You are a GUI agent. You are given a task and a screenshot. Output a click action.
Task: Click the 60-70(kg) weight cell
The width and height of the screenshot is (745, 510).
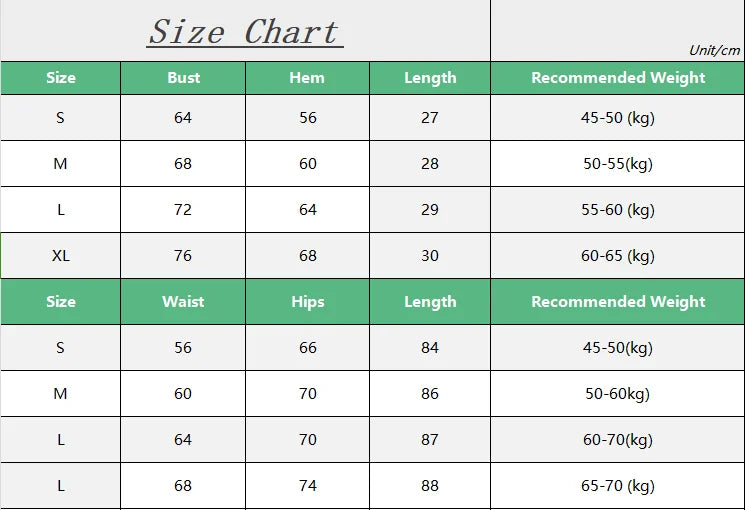point(618,440)
